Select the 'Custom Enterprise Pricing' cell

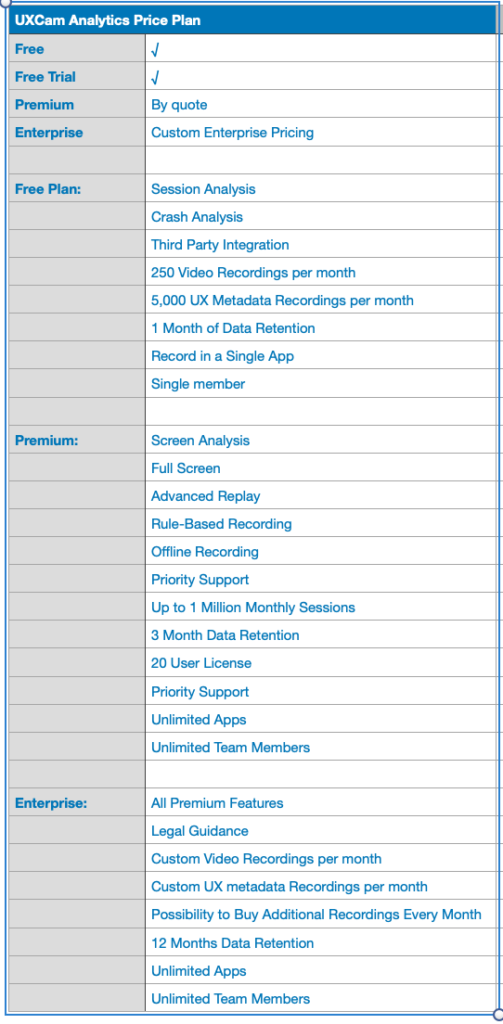click(x=320, y=133)
